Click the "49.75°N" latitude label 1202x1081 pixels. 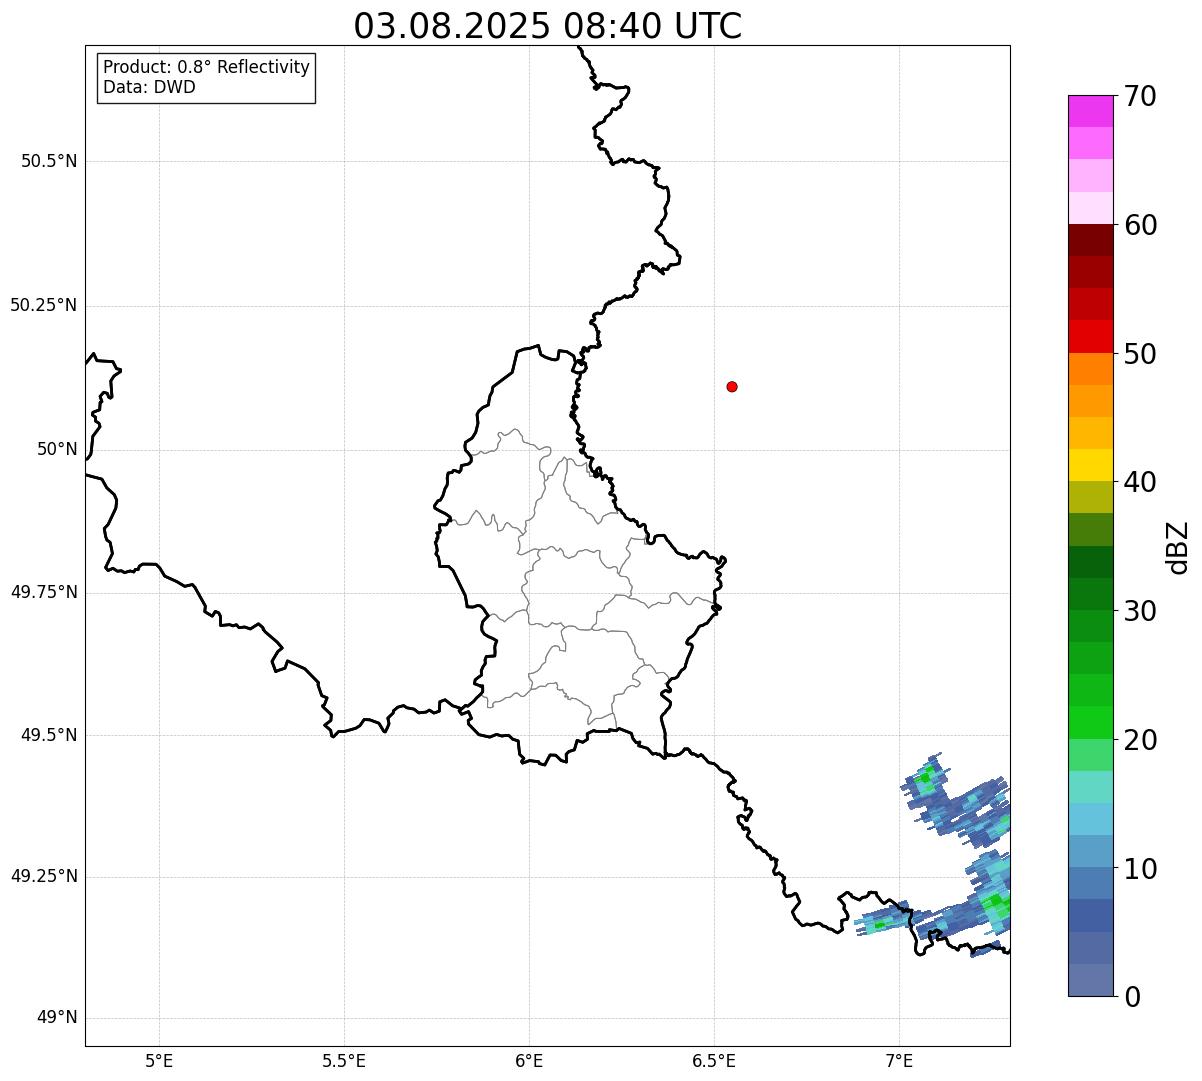point(43,592)
